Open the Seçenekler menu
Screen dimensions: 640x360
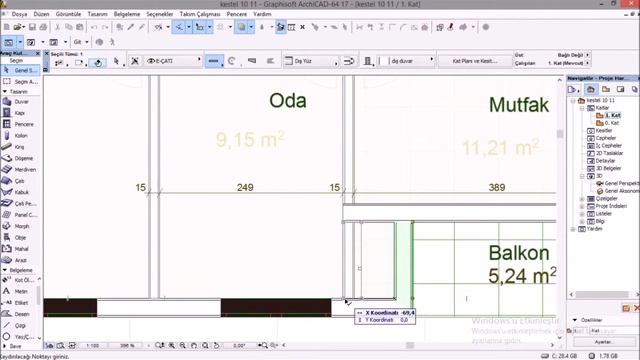pyautogui.click(x=160, y=14)
